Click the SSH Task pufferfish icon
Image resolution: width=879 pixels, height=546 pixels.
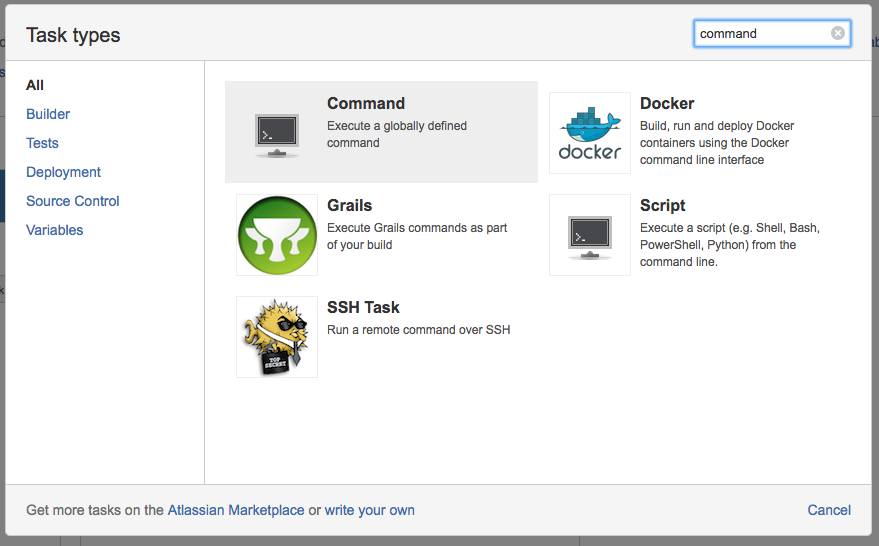(x=277, y=337)
